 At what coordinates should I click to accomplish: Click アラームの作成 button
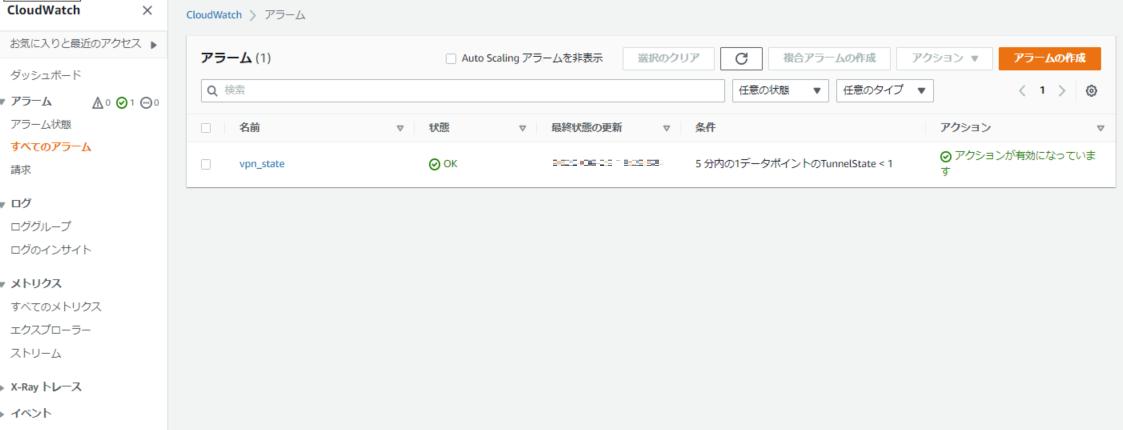1049,59
